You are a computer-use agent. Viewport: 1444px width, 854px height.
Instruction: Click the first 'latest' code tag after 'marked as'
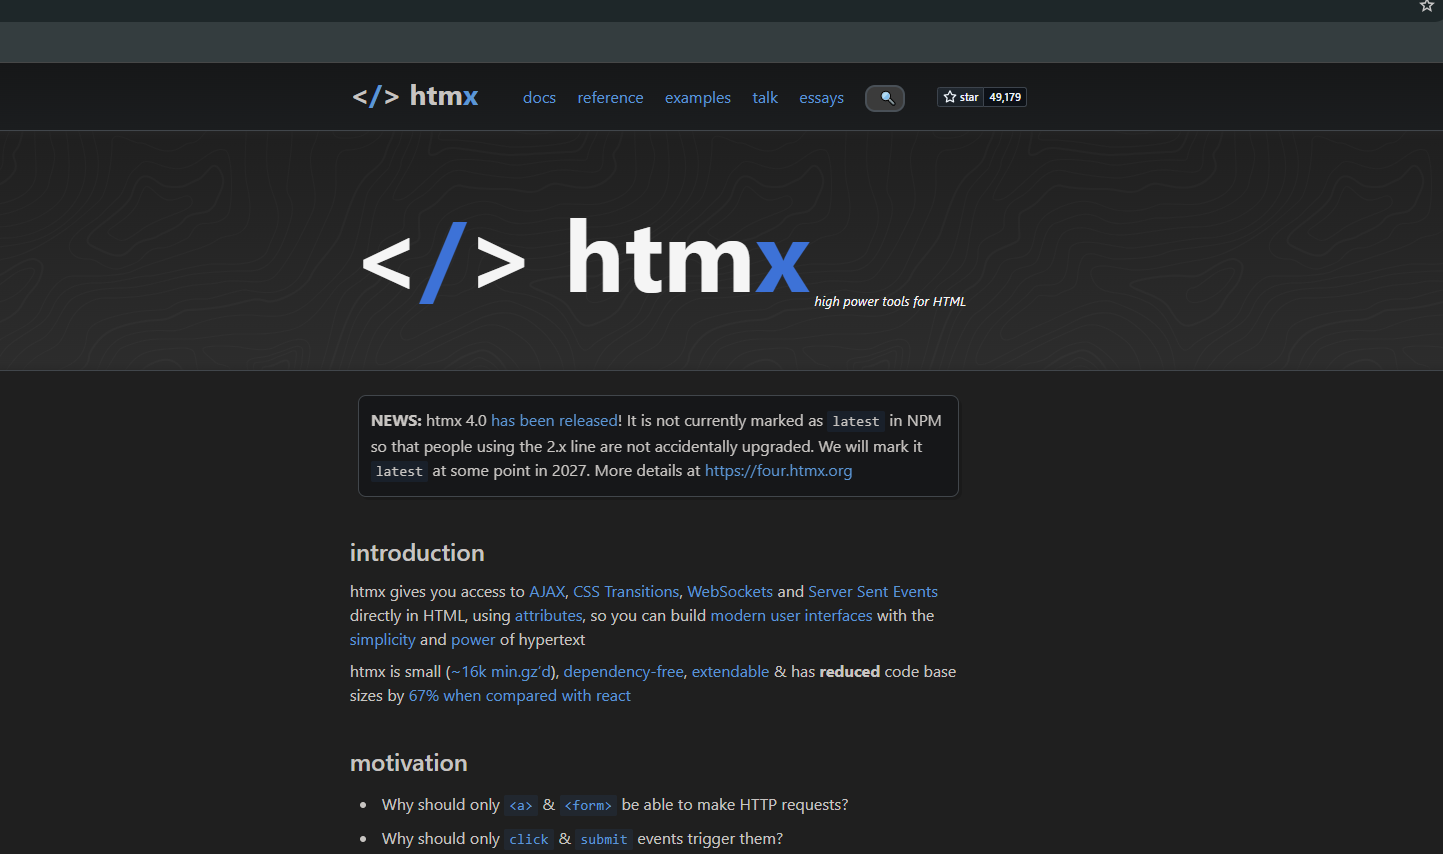coord(856,422)
